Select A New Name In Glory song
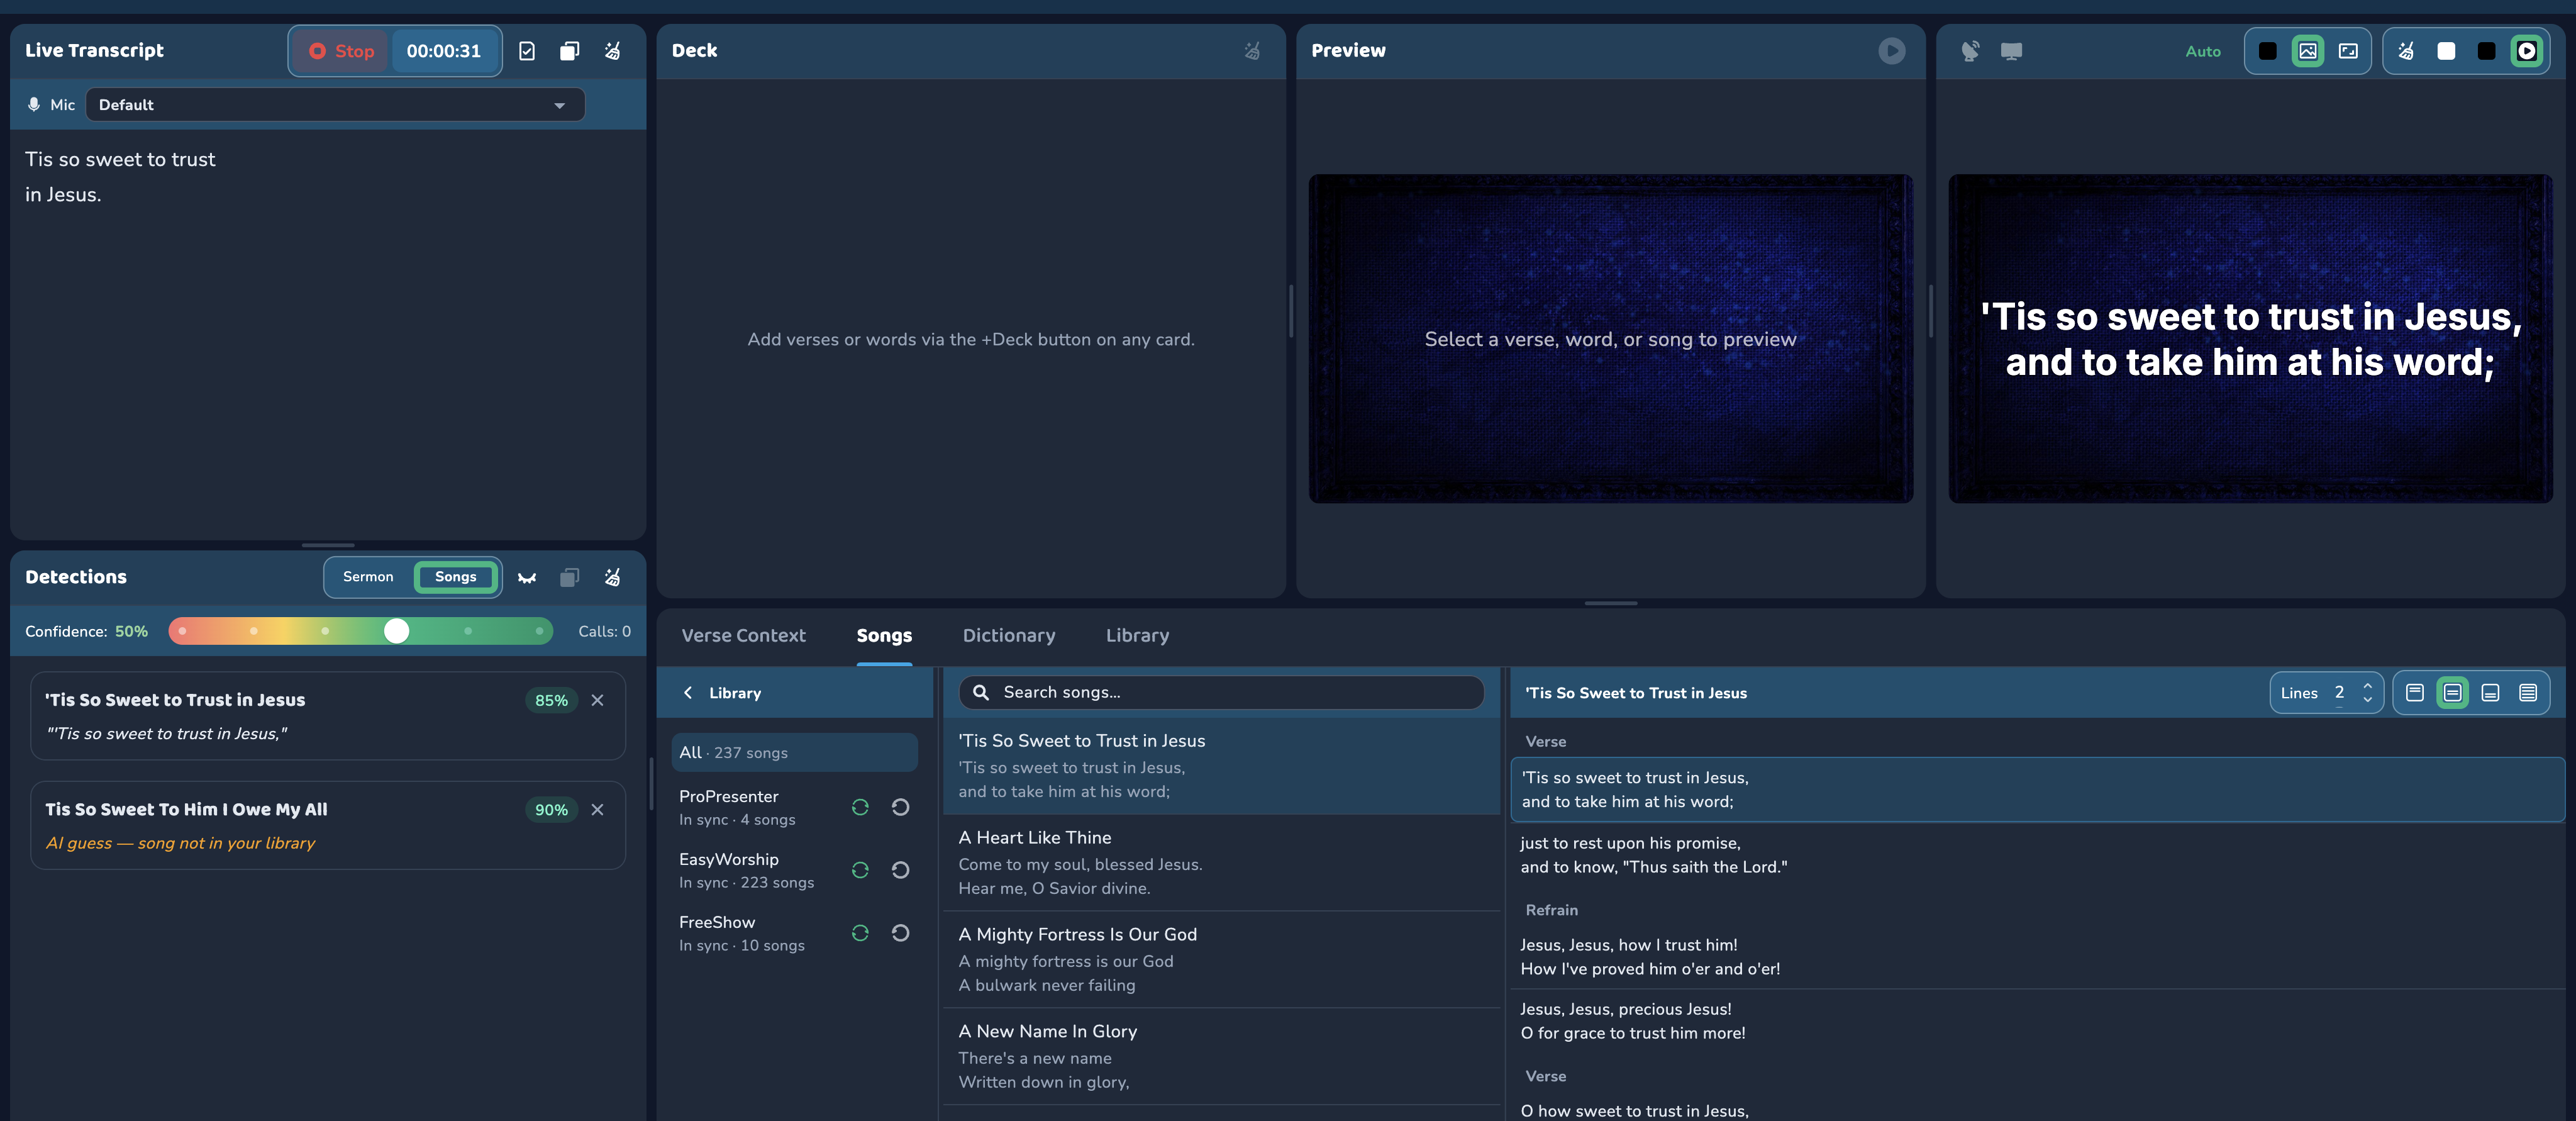This screenshot has width=2576, height=1121. [1221, 1057]
